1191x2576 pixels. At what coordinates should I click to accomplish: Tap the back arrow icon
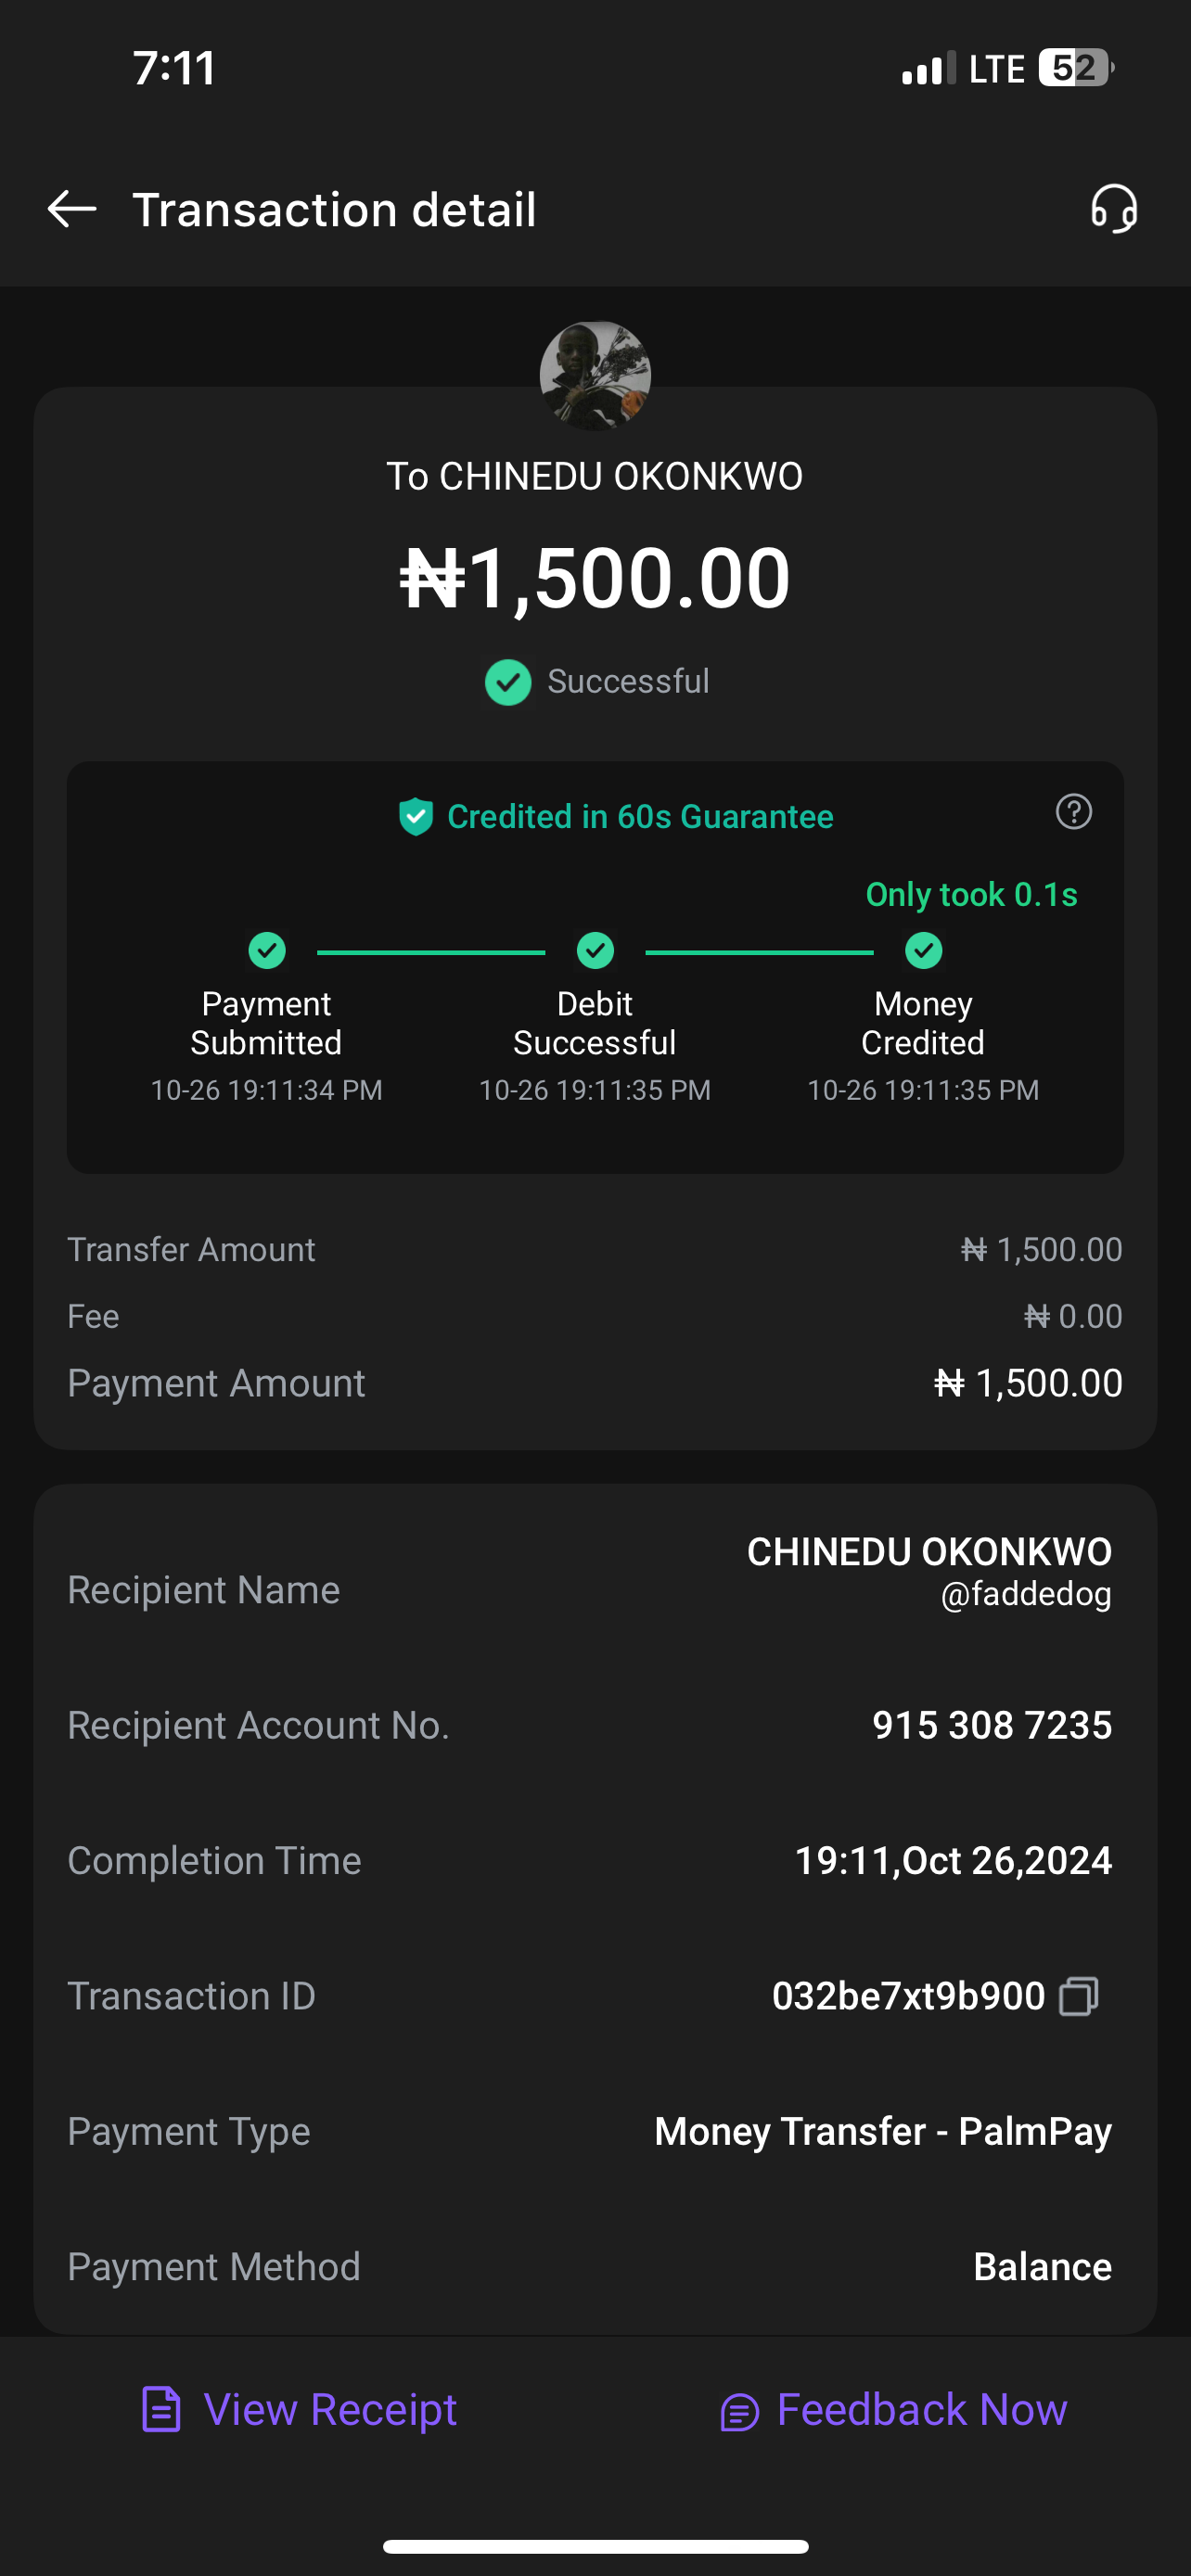coord(72,209)
